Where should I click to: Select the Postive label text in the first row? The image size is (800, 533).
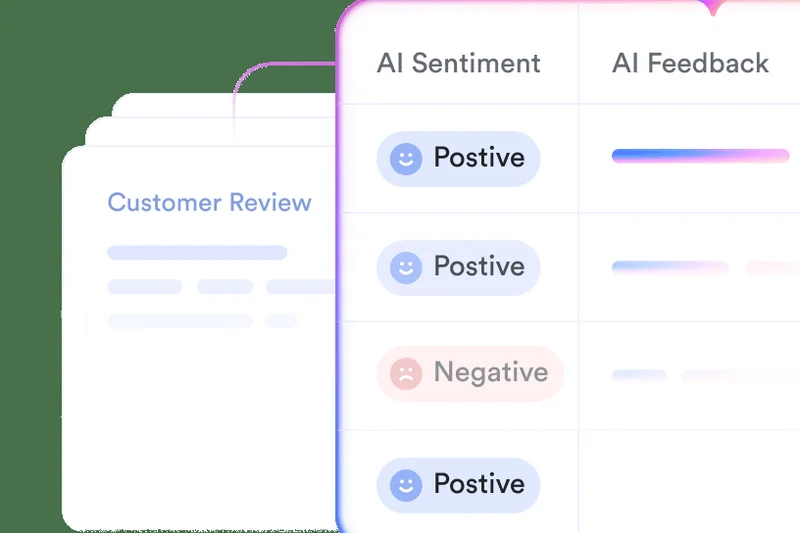[x=478, y=158]
